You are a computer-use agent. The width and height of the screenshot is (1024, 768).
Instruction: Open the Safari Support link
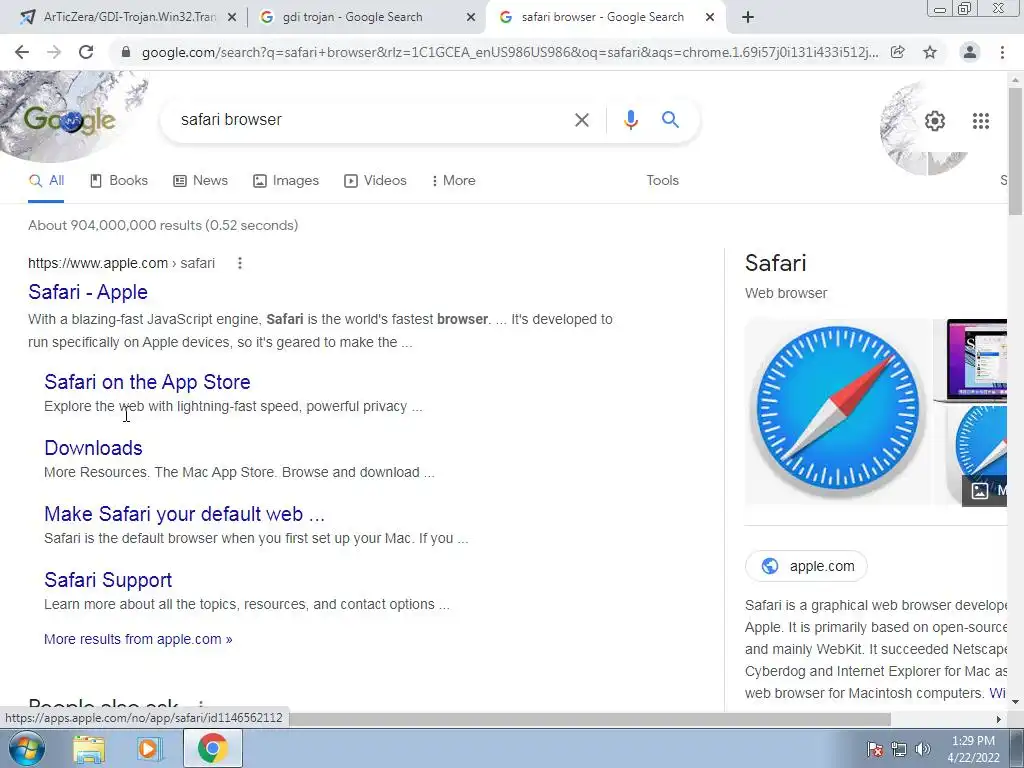[x=108, y=580]
